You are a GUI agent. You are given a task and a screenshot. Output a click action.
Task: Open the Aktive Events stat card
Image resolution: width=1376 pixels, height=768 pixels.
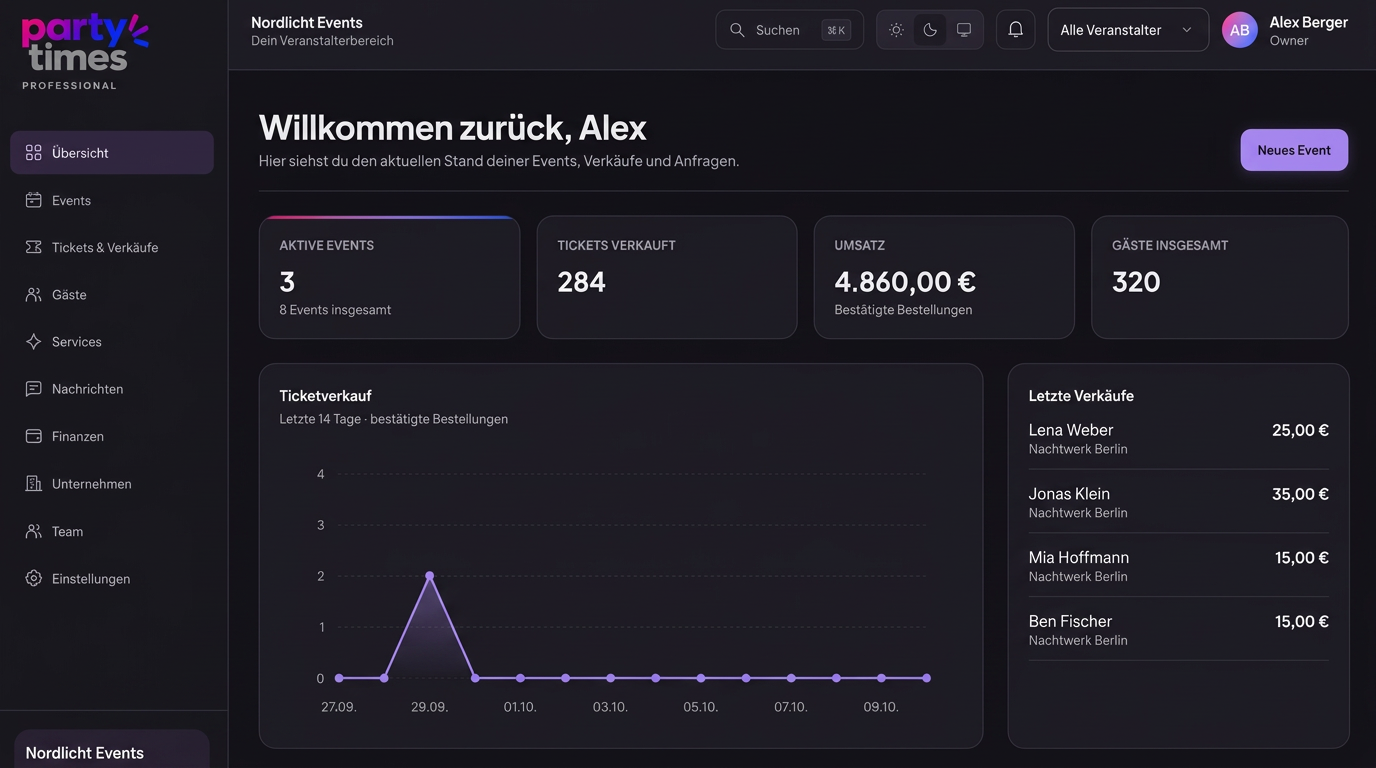[x=389, y=277]
